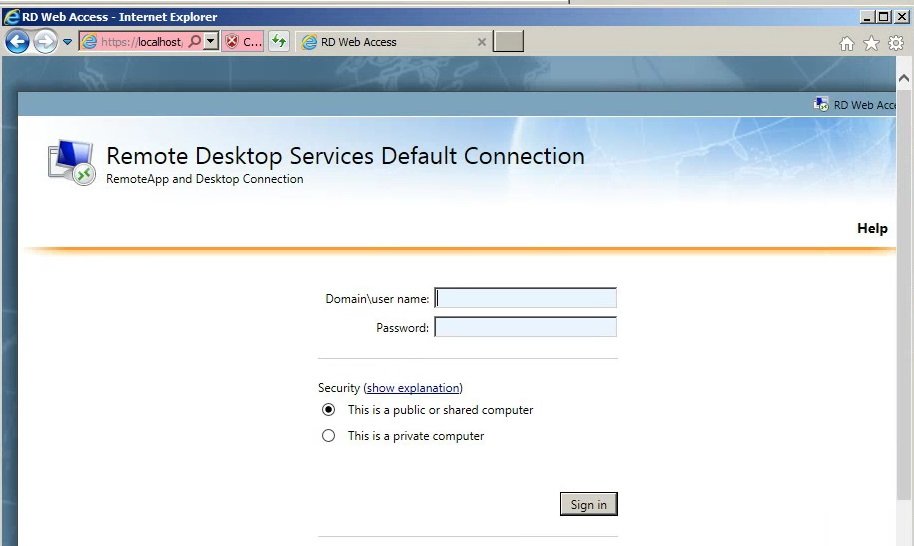Click the search magnifier in address bar
This screenshot has height=546, width=914.
[x=195, y=41]
